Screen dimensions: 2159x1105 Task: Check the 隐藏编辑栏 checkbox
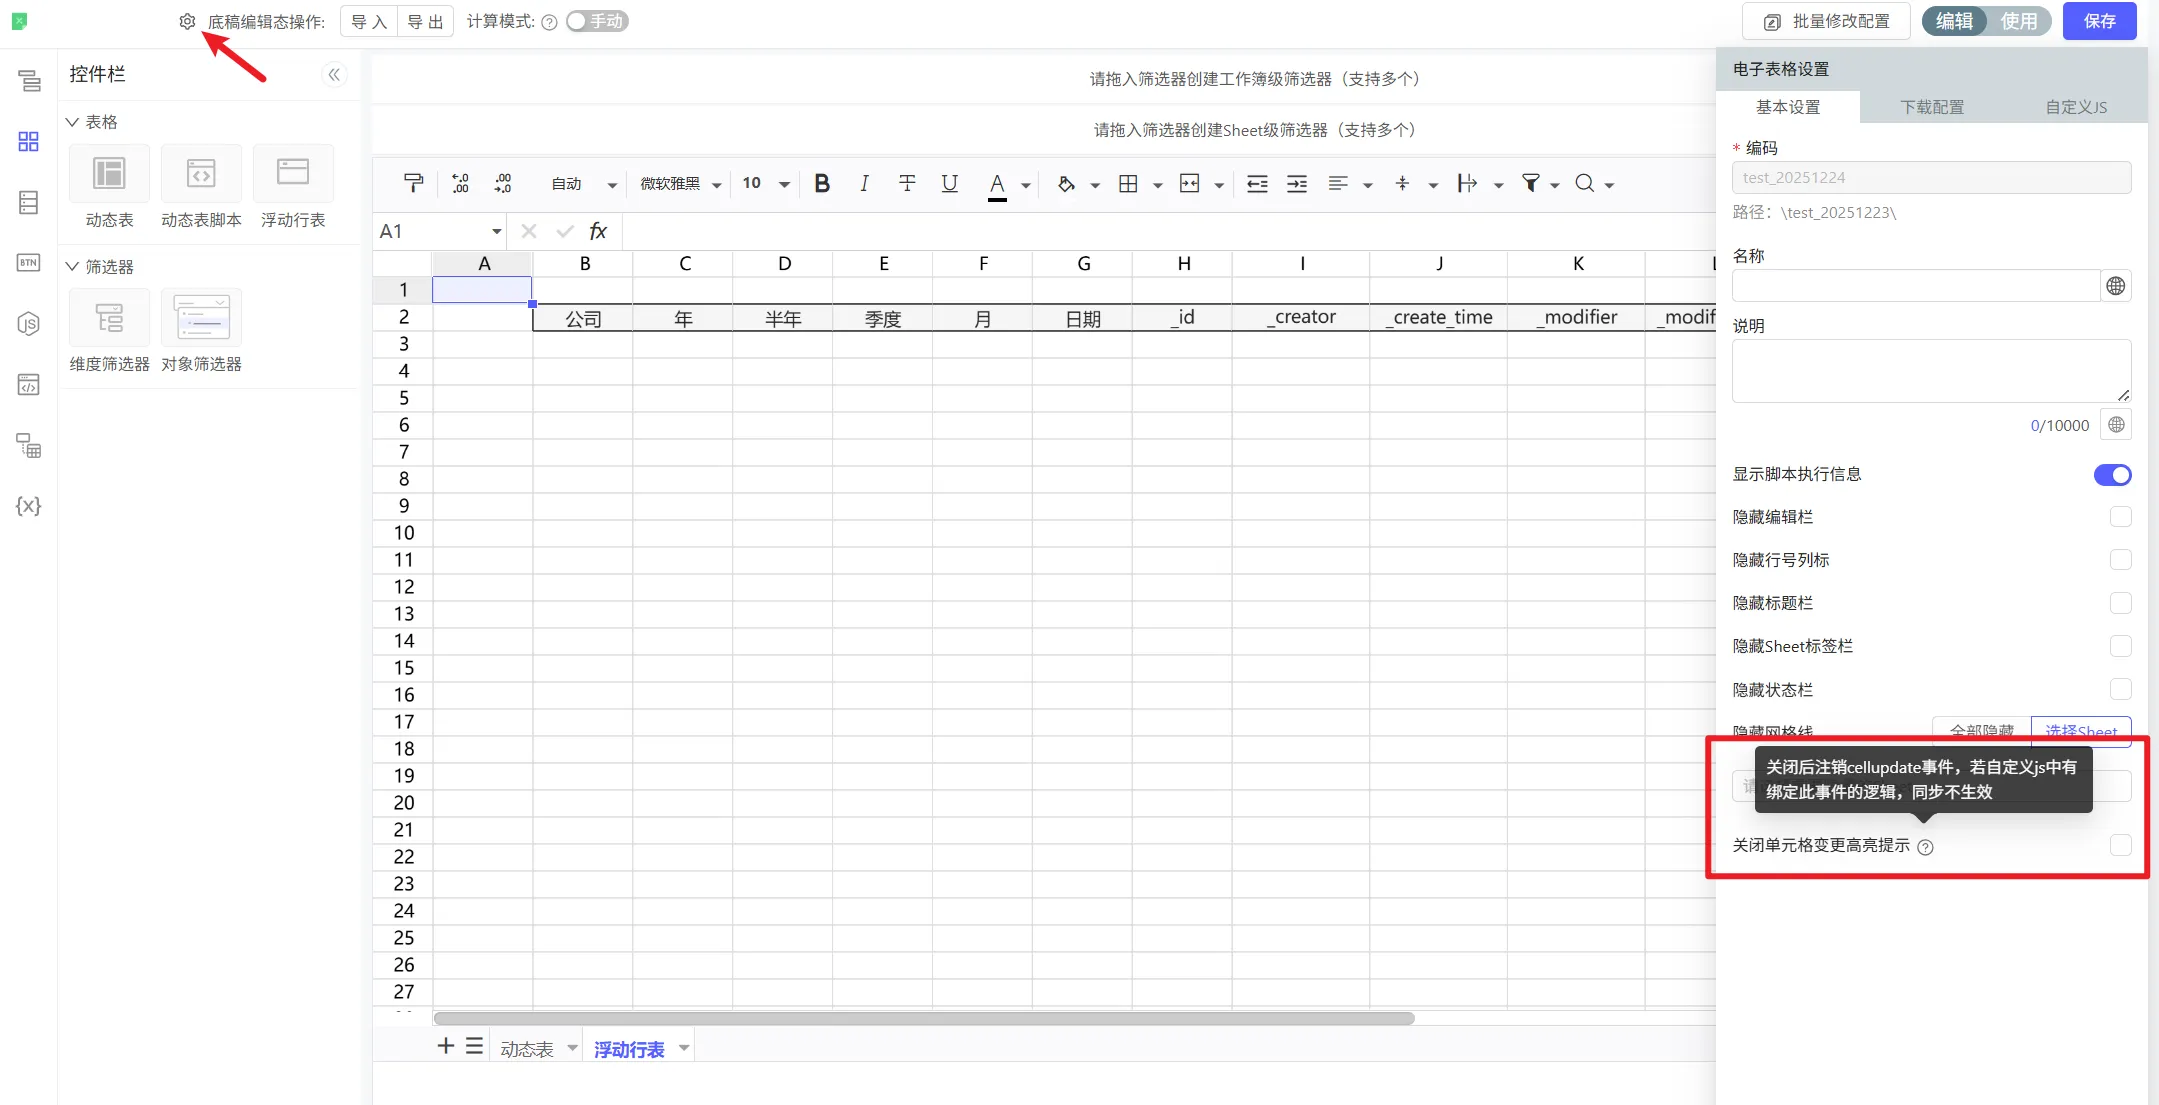(x=2120, y=517)
